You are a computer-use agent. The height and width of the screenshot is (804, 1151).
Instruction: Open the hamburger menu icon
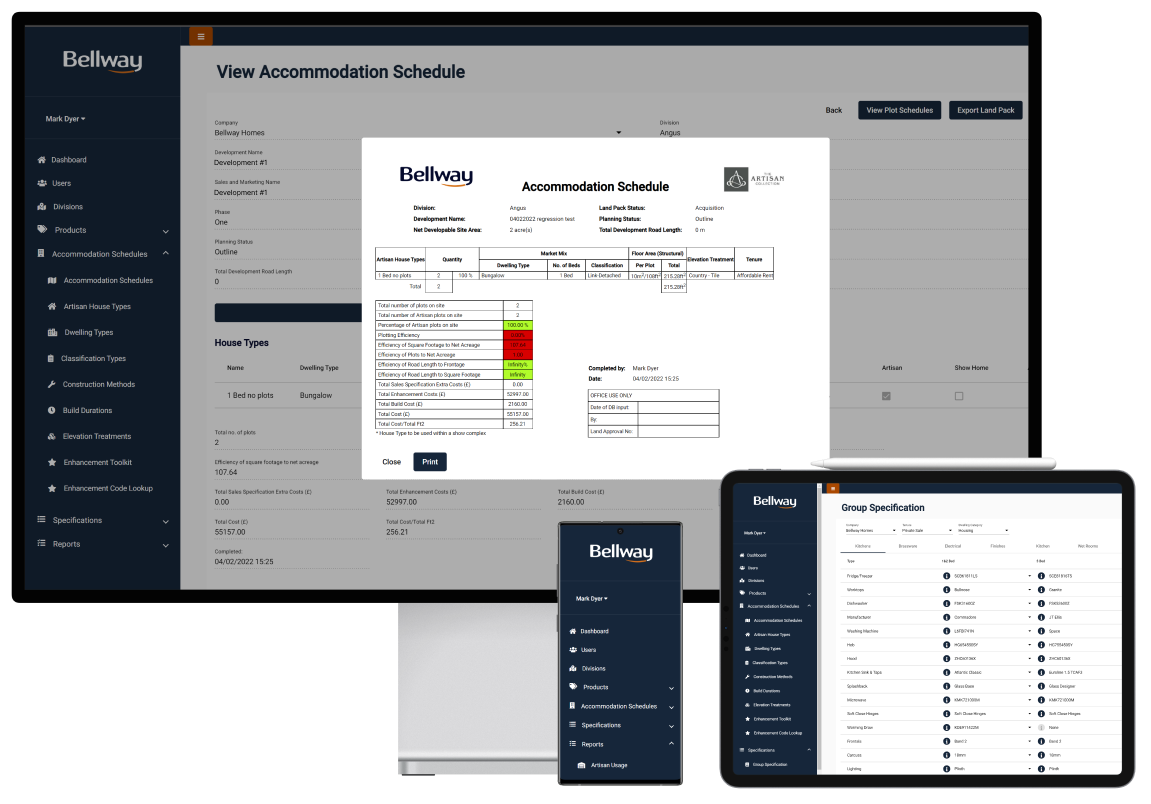click(x=200, y=35)
